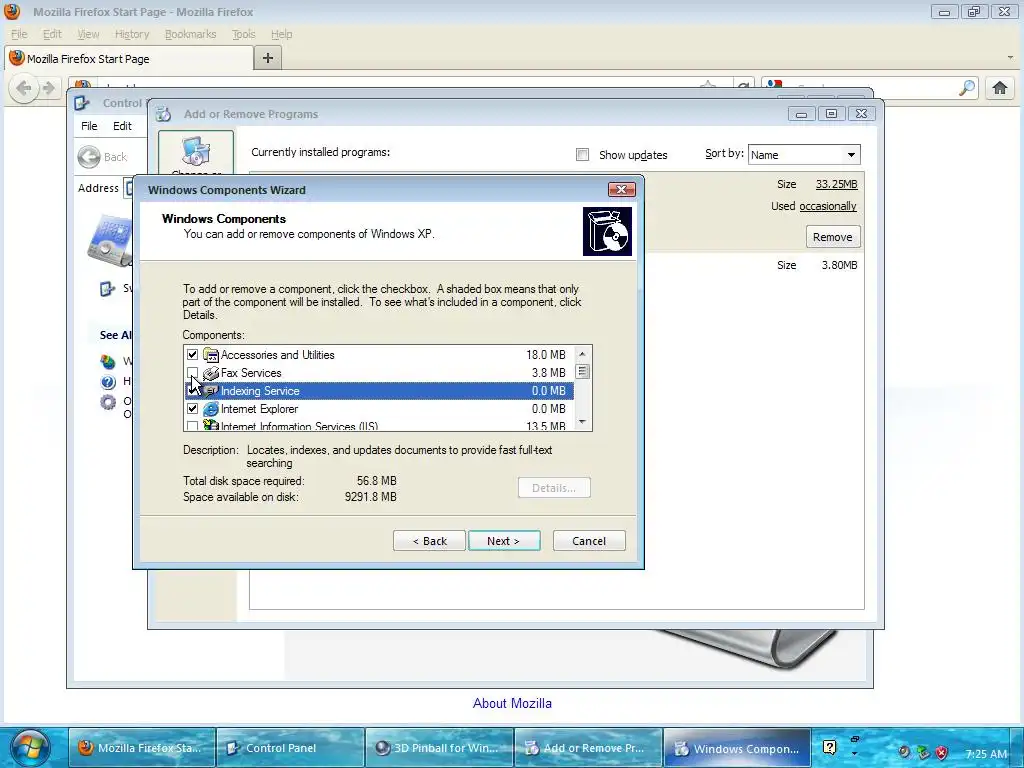Viewport: 1024px width, 768px height.
Task: Click the help question mark tray icon
Action: pos(829,747)
